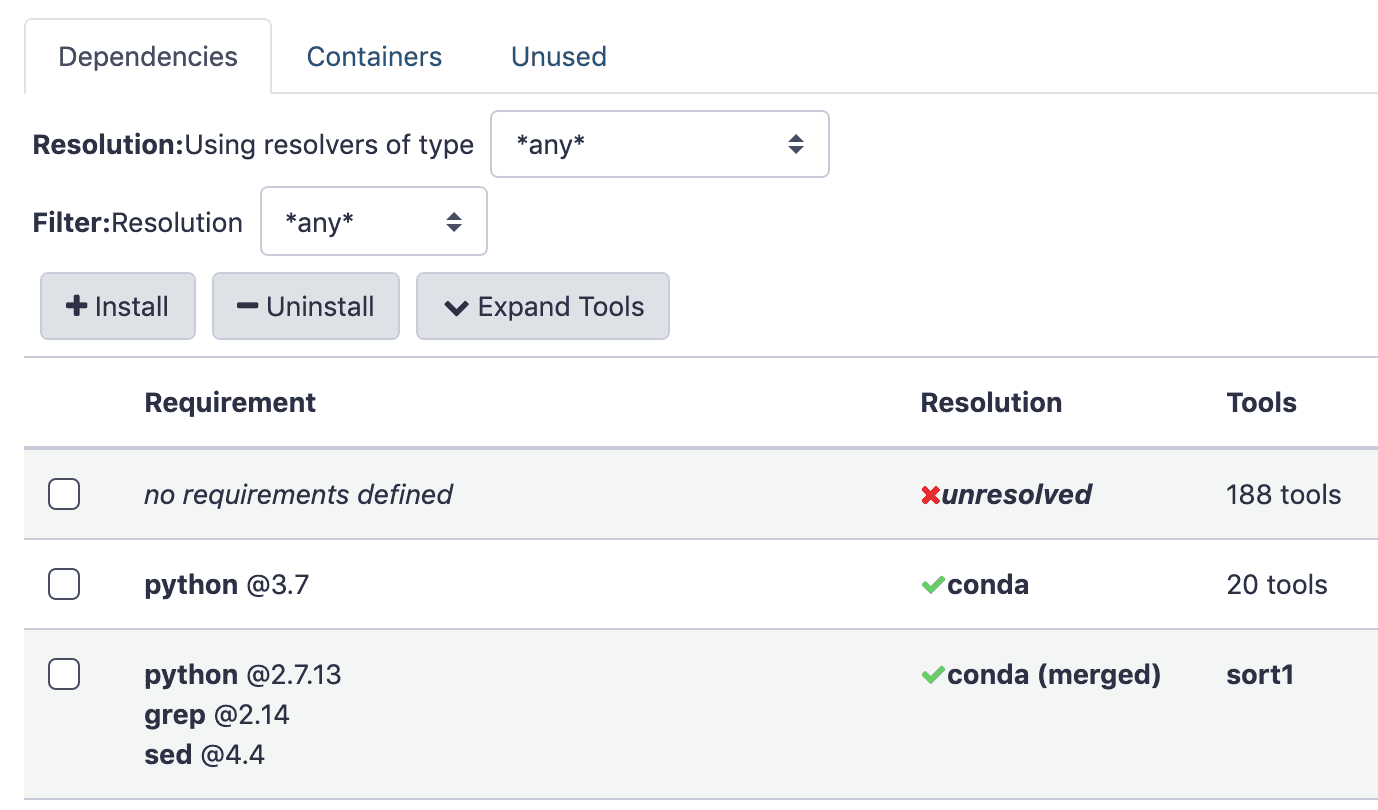Click the Uninstall button
Image resolution: width=1378 pixels, height=810 pixels.
click(306, 306)
